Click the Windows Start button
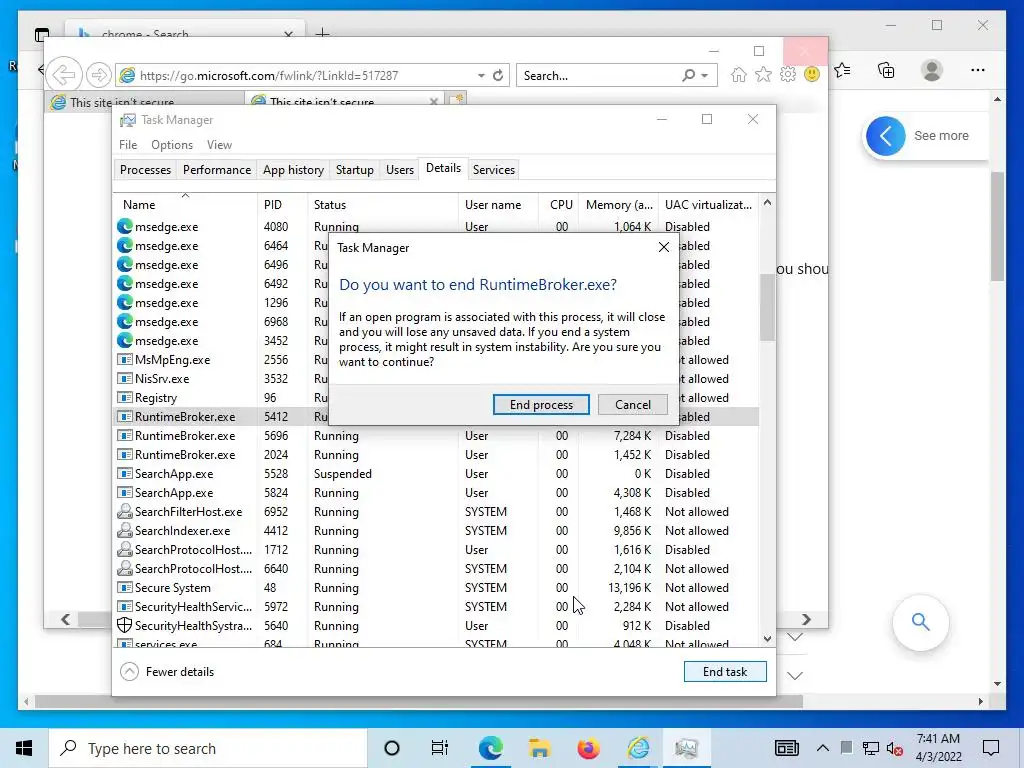Viewport: 1024px width, 768px height. (x=24, y=748)
